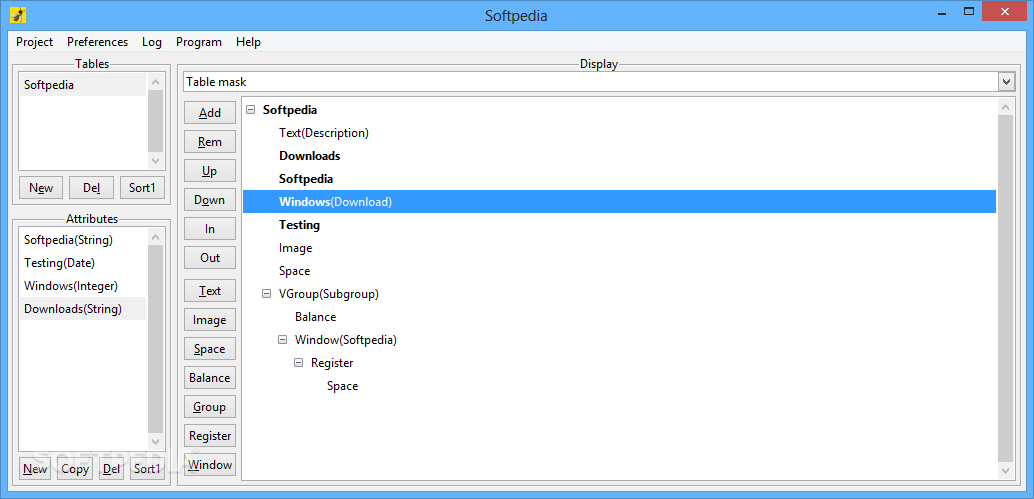1034x499 pixels.
Task: Click Del button under Tables
Action: click(x=92, y=188)
